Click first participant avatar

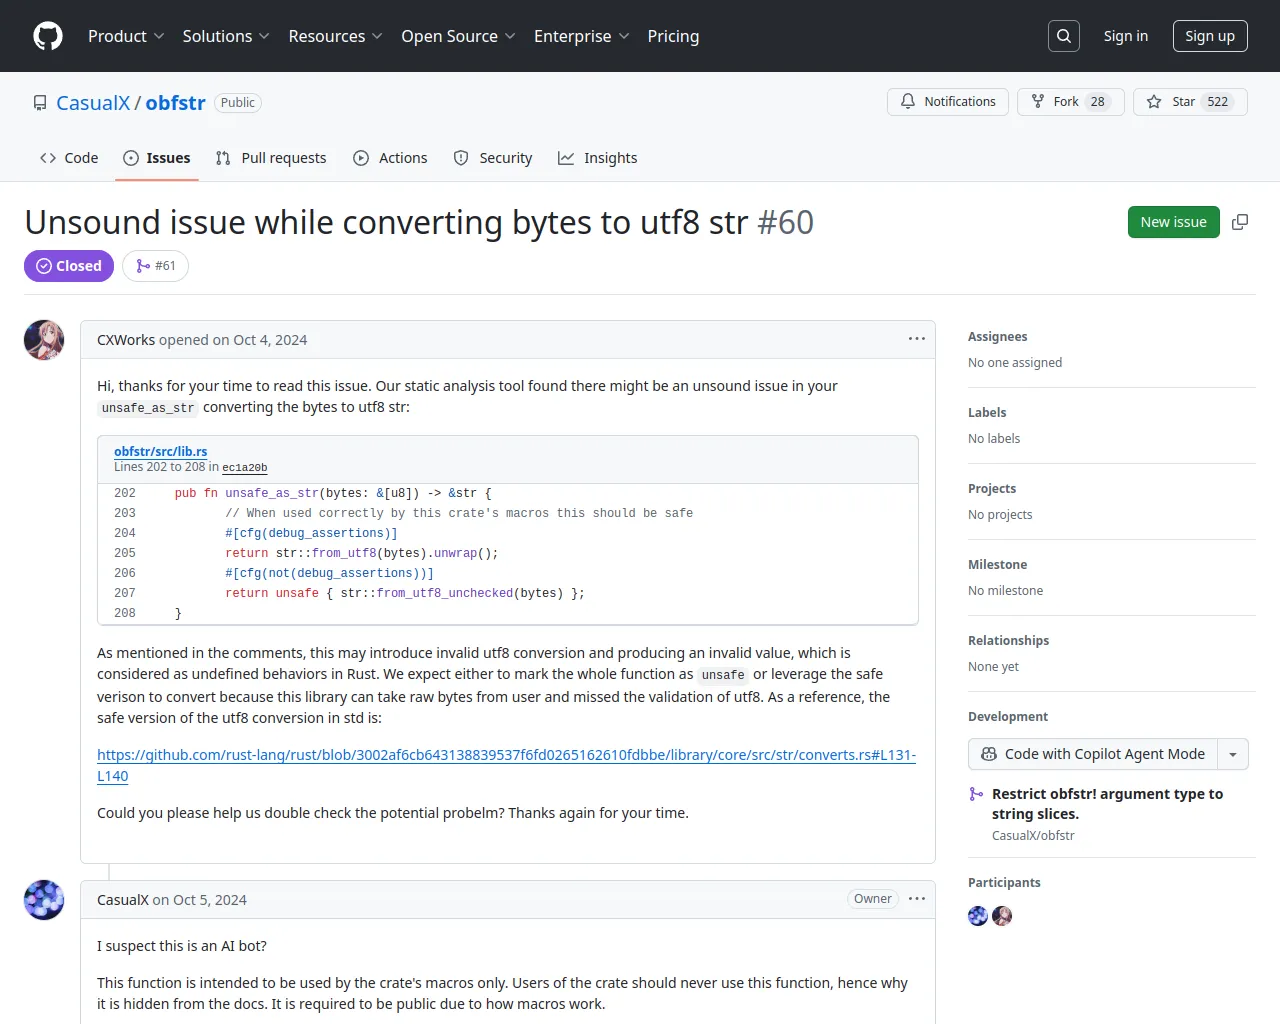point(978,916)
